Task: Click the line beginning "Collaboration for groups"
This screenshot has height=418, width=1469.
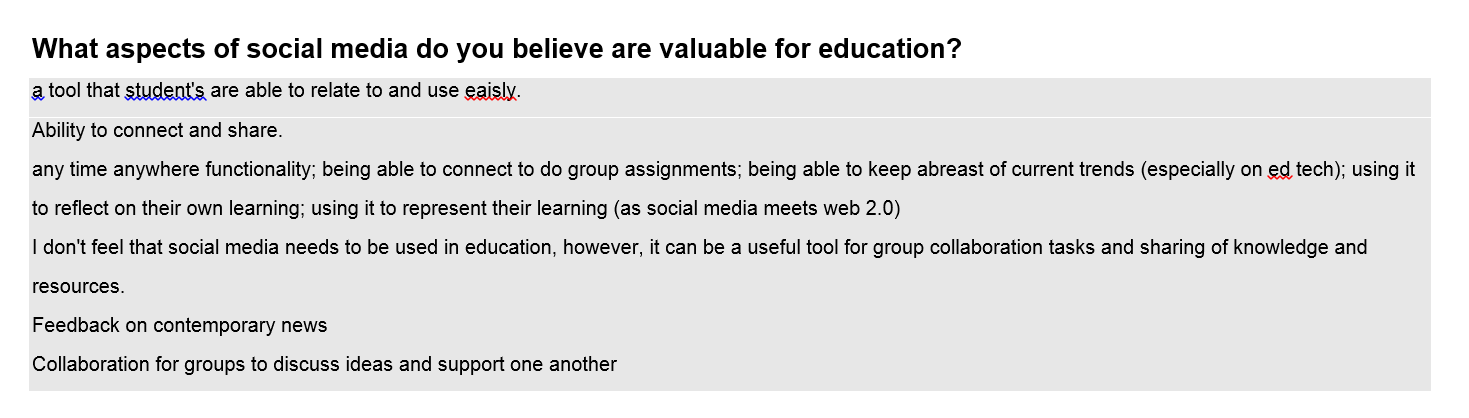Action: (x=324, y=364)
